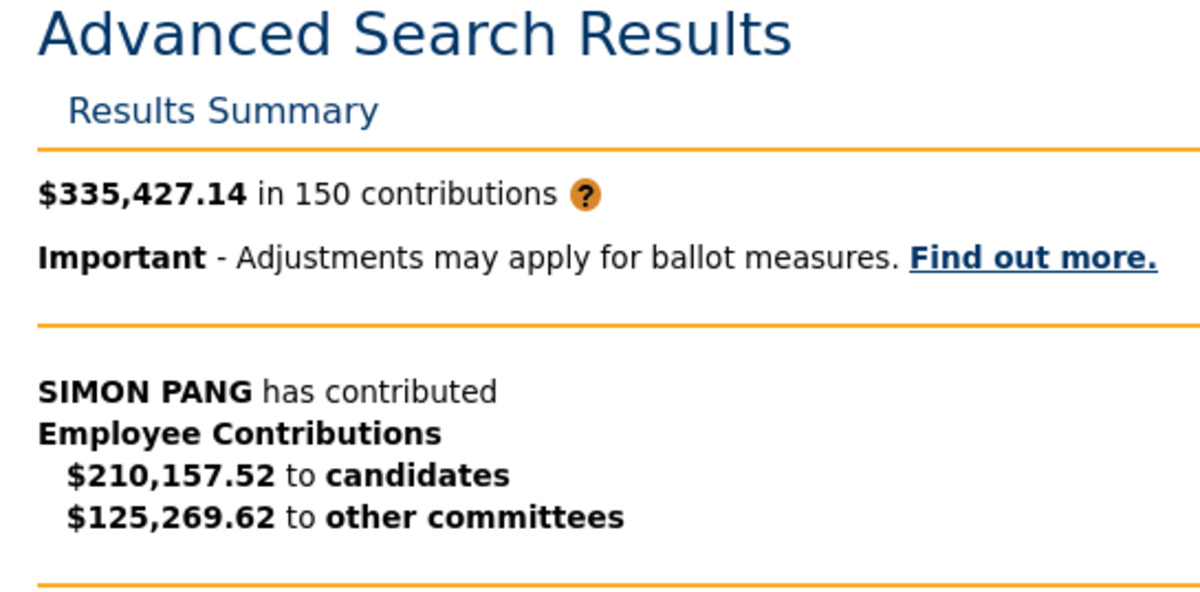Click the word "to" before candidates

[x=300, y=476]
